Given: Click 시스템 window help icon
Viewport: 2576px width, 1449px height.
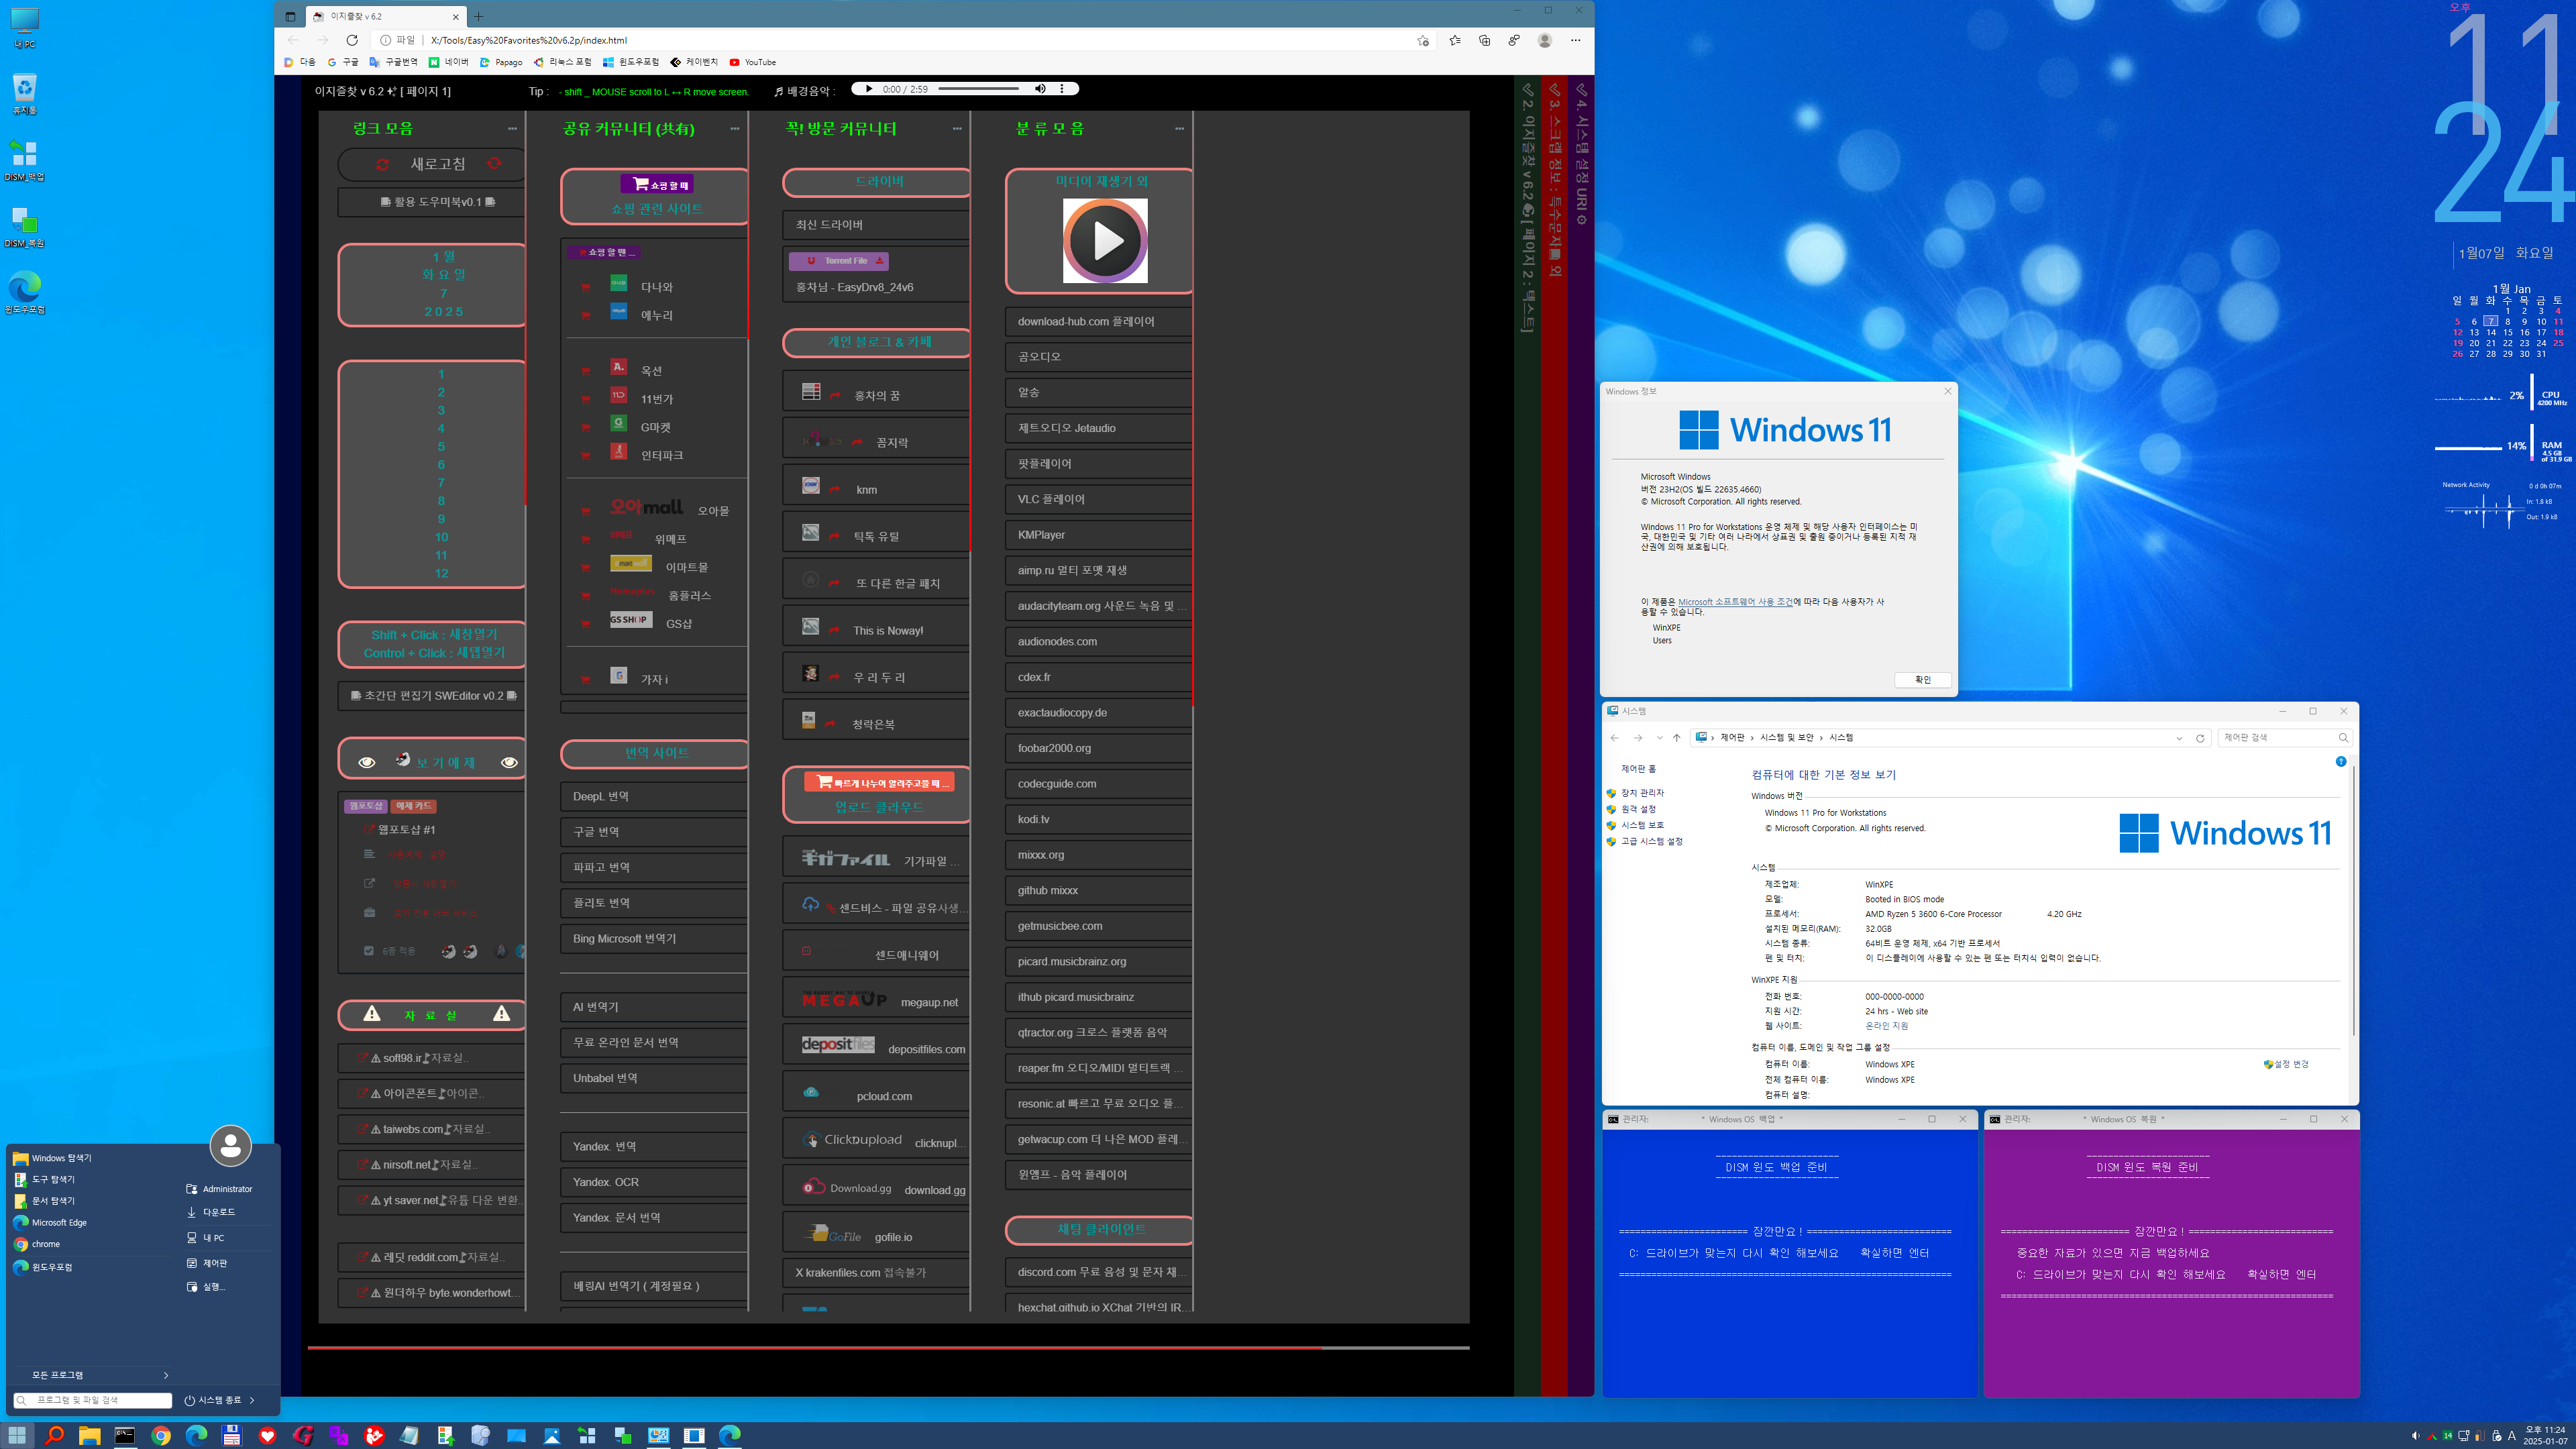Looking at the screenshot, I should [2341, 762].
